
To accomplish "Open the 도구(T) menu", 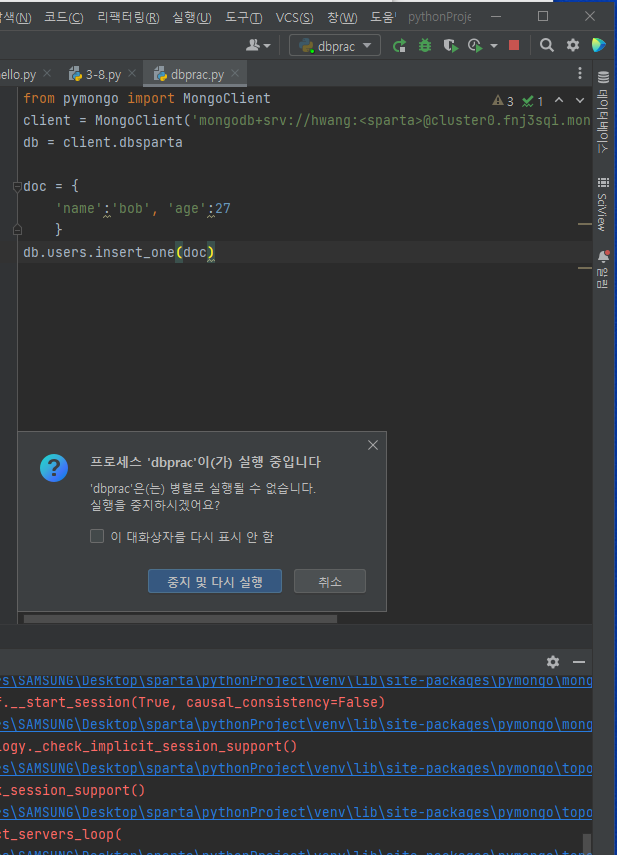I will tap(244, 17).
